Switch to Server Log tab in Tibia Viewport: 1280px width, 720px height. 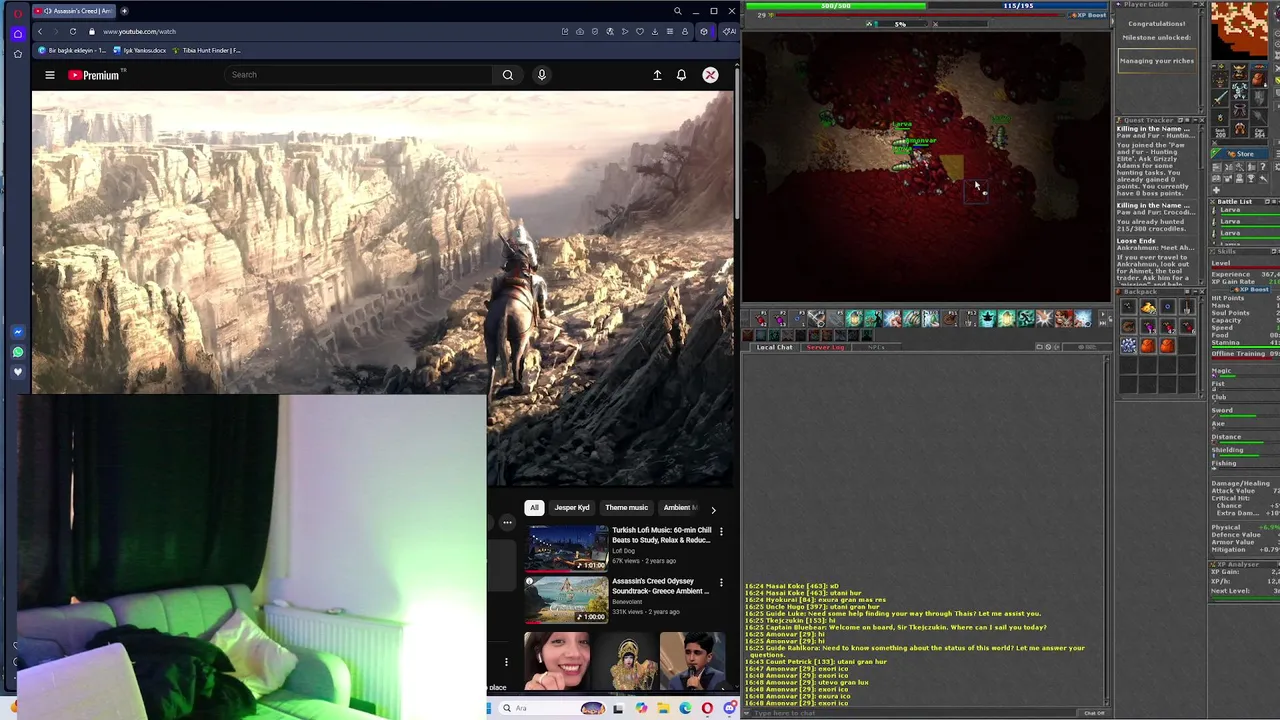click(x=825, y=347)
